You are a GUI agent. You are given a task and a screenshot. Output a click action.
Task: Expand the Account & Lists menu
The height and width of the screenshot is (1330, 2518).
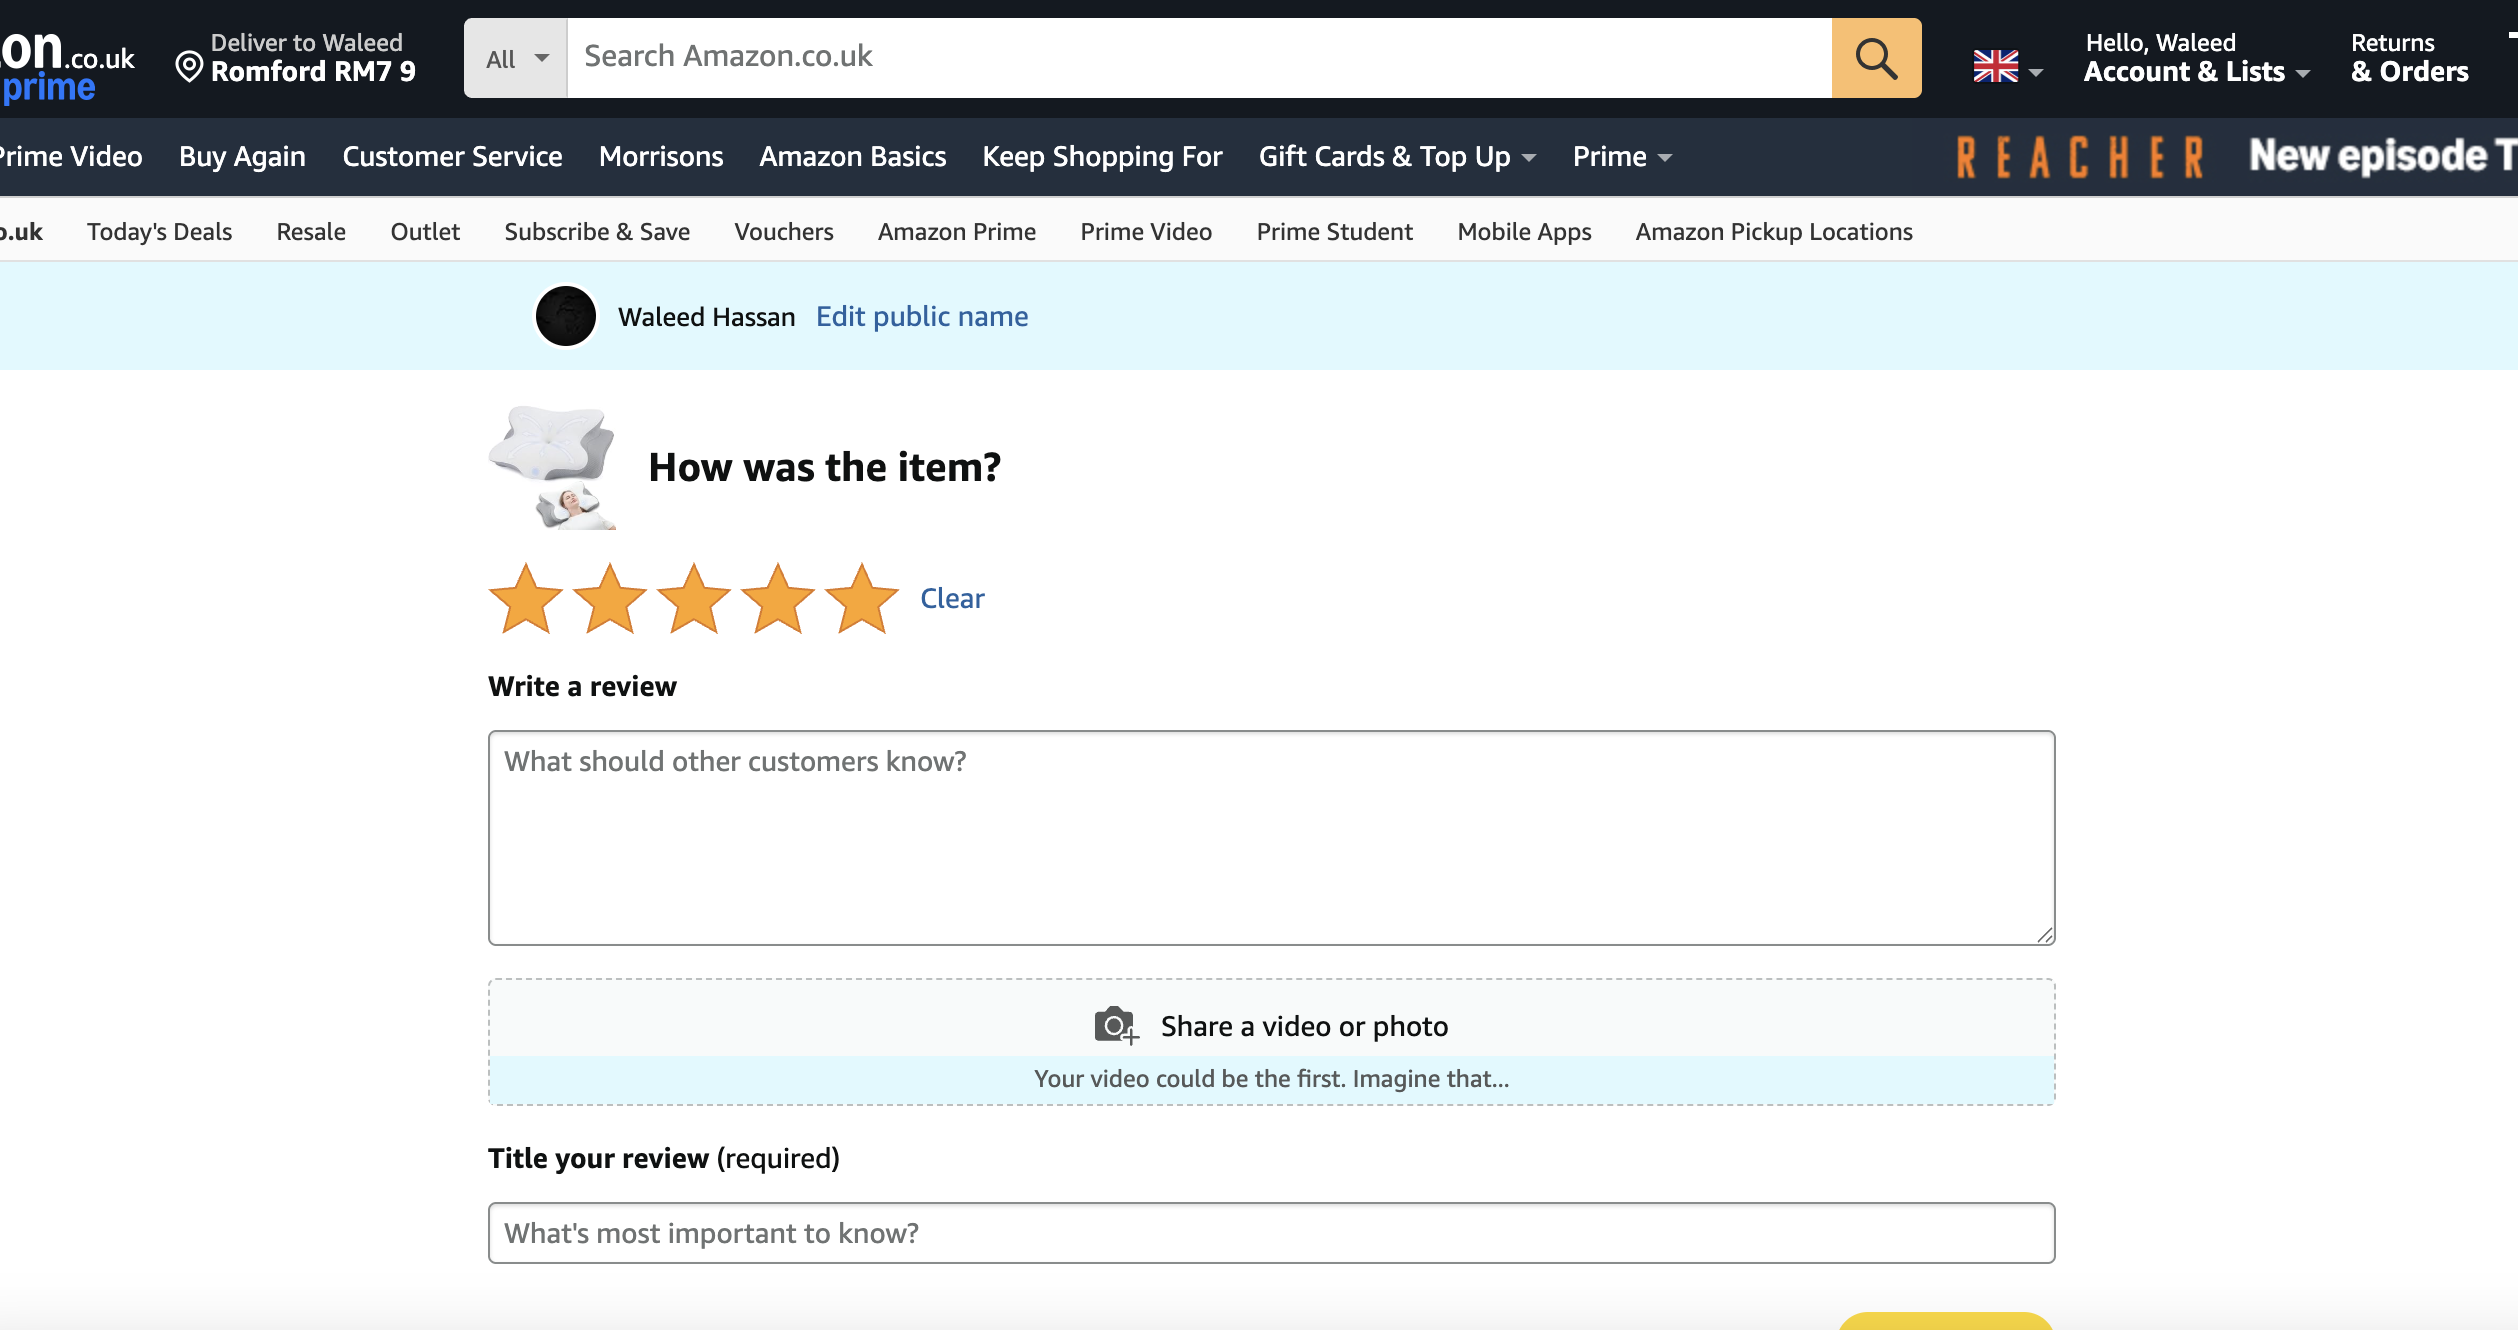click(2196, 71)
